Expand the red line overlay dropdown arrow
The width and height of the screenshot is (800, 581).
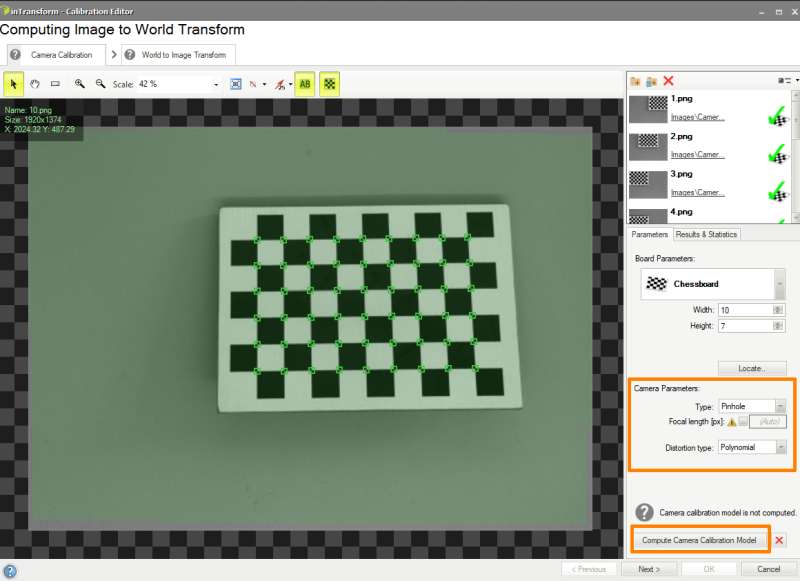click(264, 85)
